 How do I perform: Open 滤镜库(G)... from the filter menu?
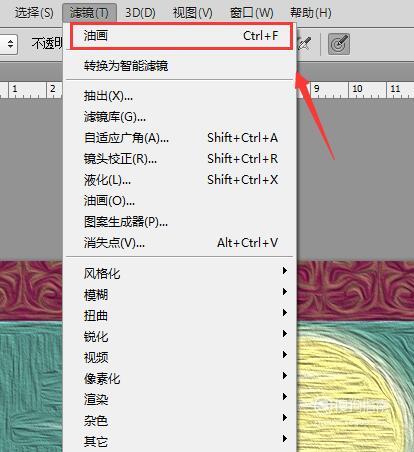coord(179,117)
